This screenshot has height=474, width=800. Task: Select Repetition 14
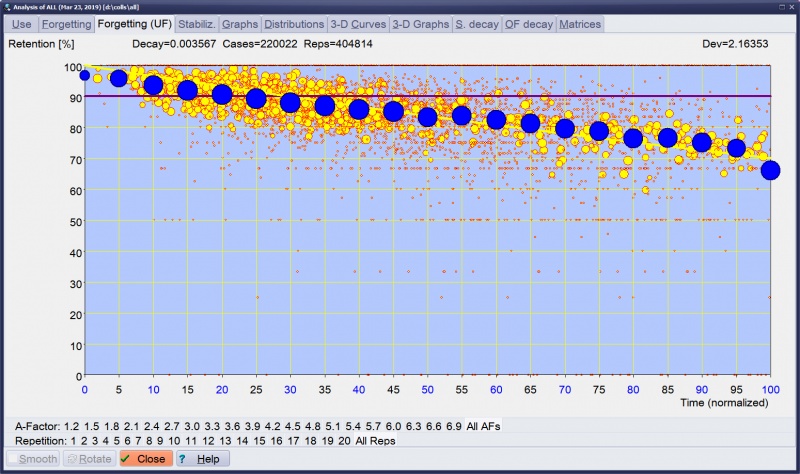pyautogui.click(x=242, y=441)
